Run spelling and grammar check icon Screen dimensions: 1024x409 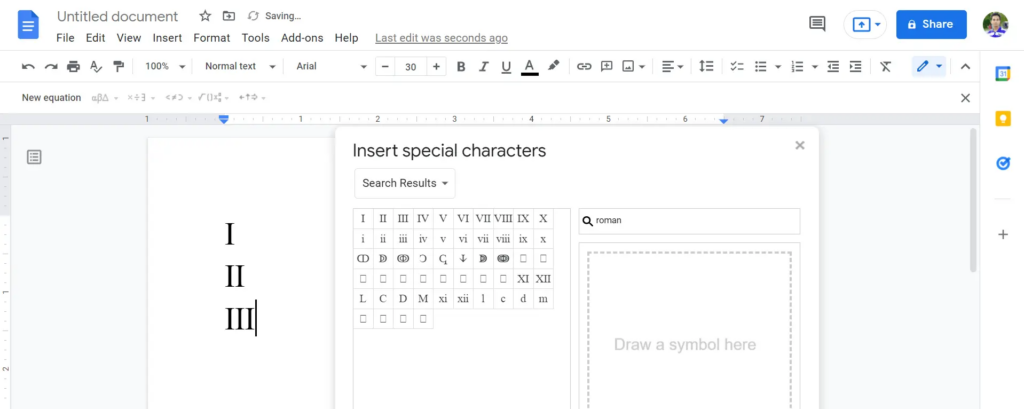pyautogui.click(x=96, y=66)
